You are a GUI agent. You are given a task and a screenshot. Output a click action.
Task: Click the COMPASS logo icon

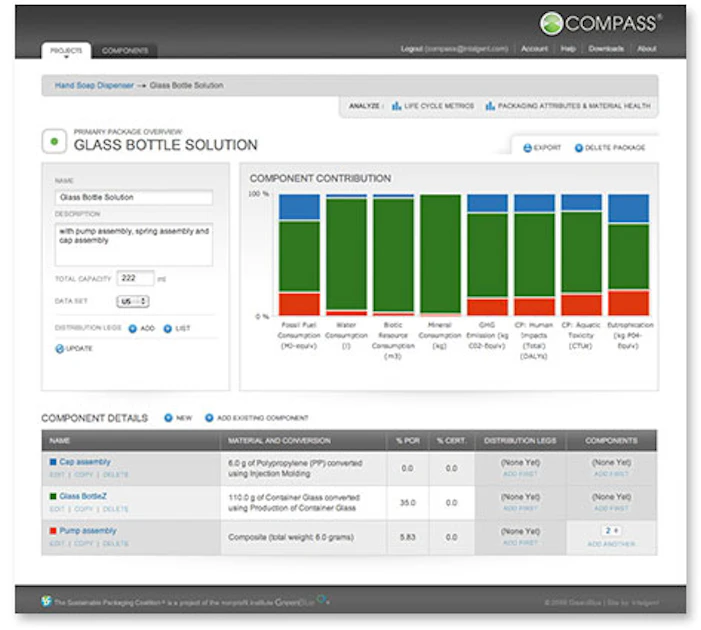coord(551,23)
